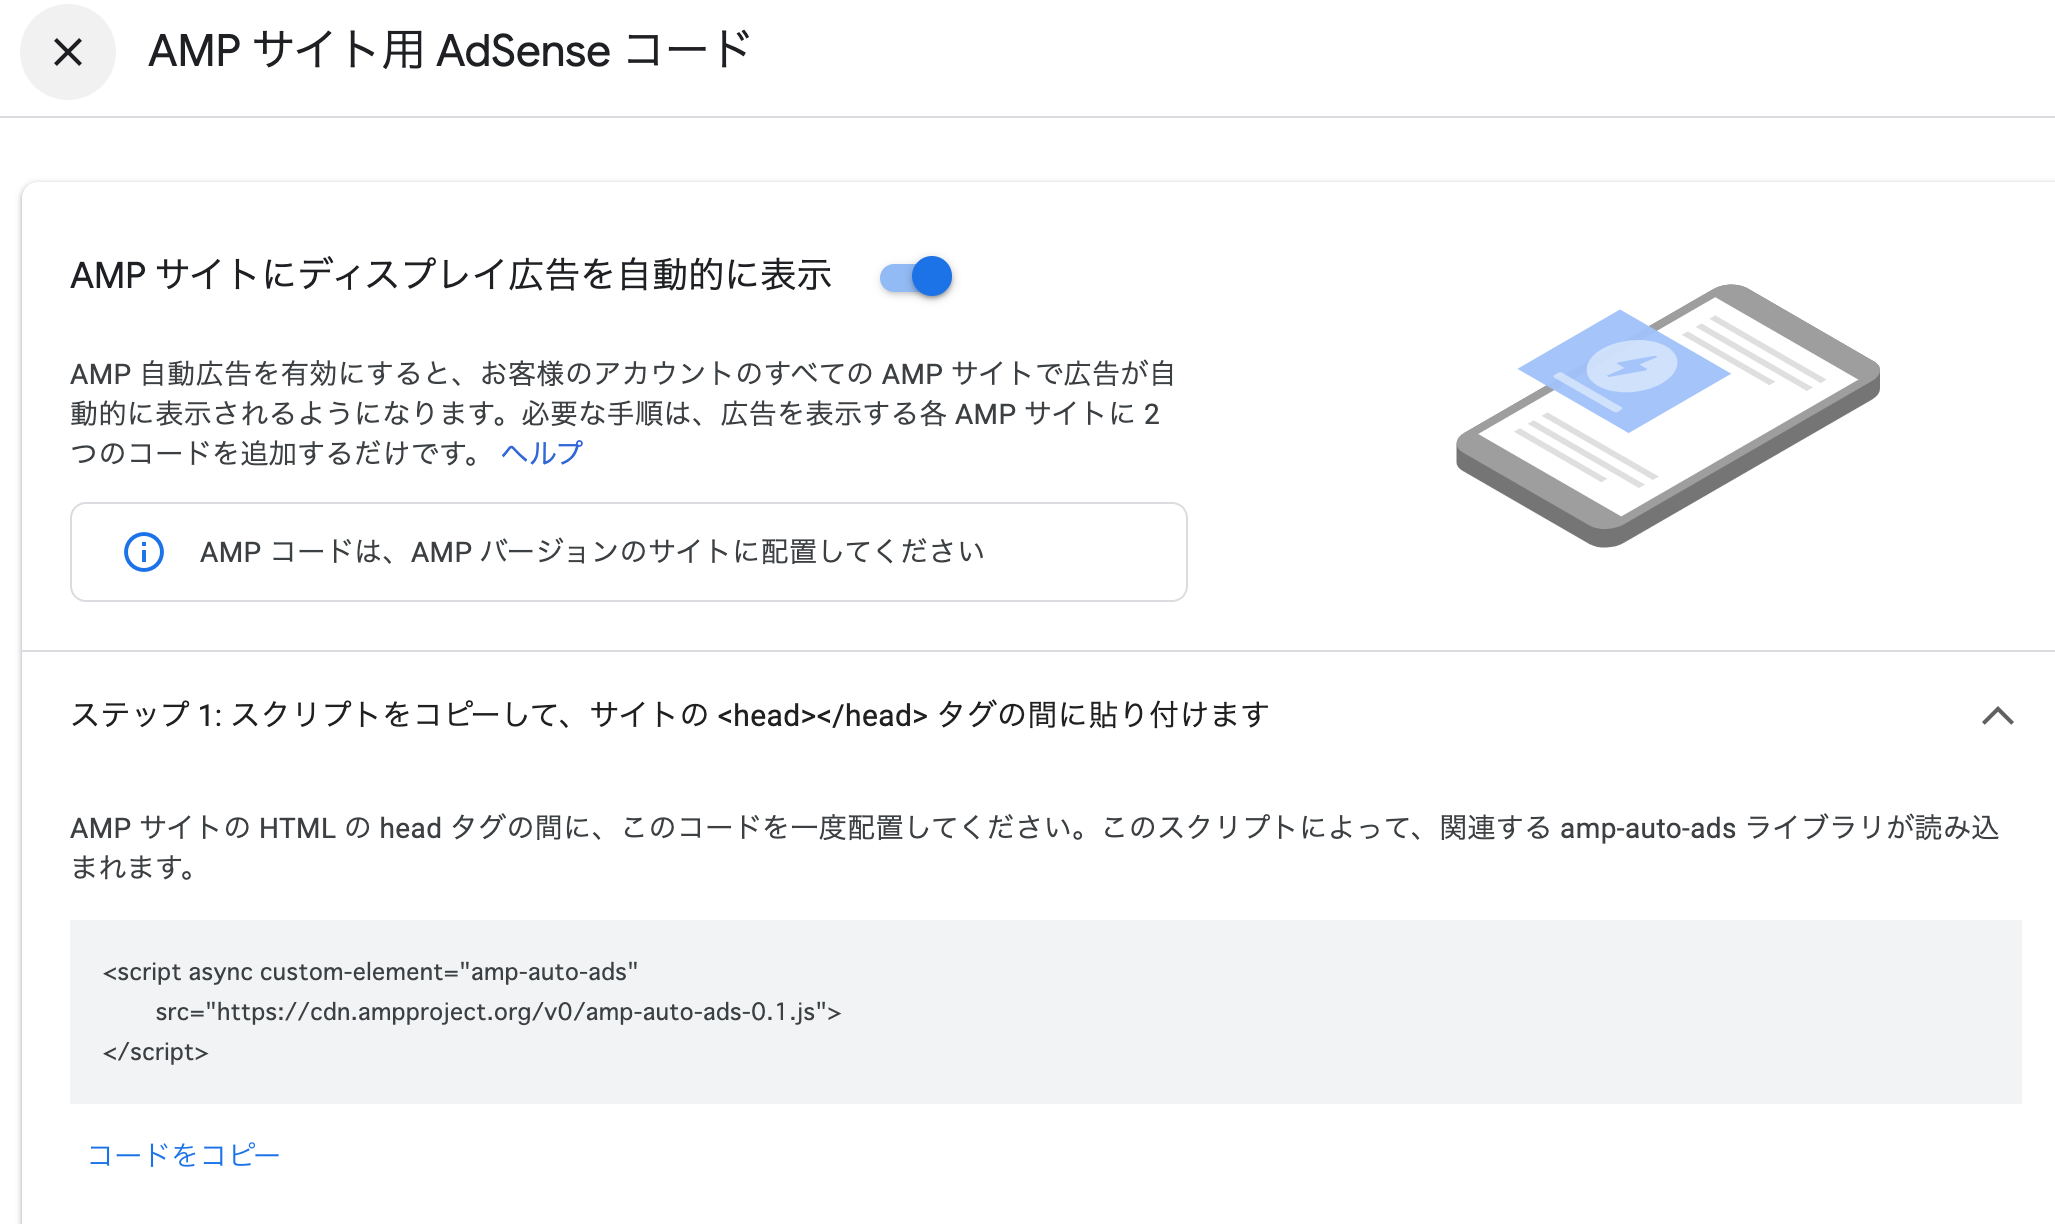The width and height of the screenshot is (2055, 1224).
Task: Click the script async custom-element code line
Action: click(x=370, y=972)
